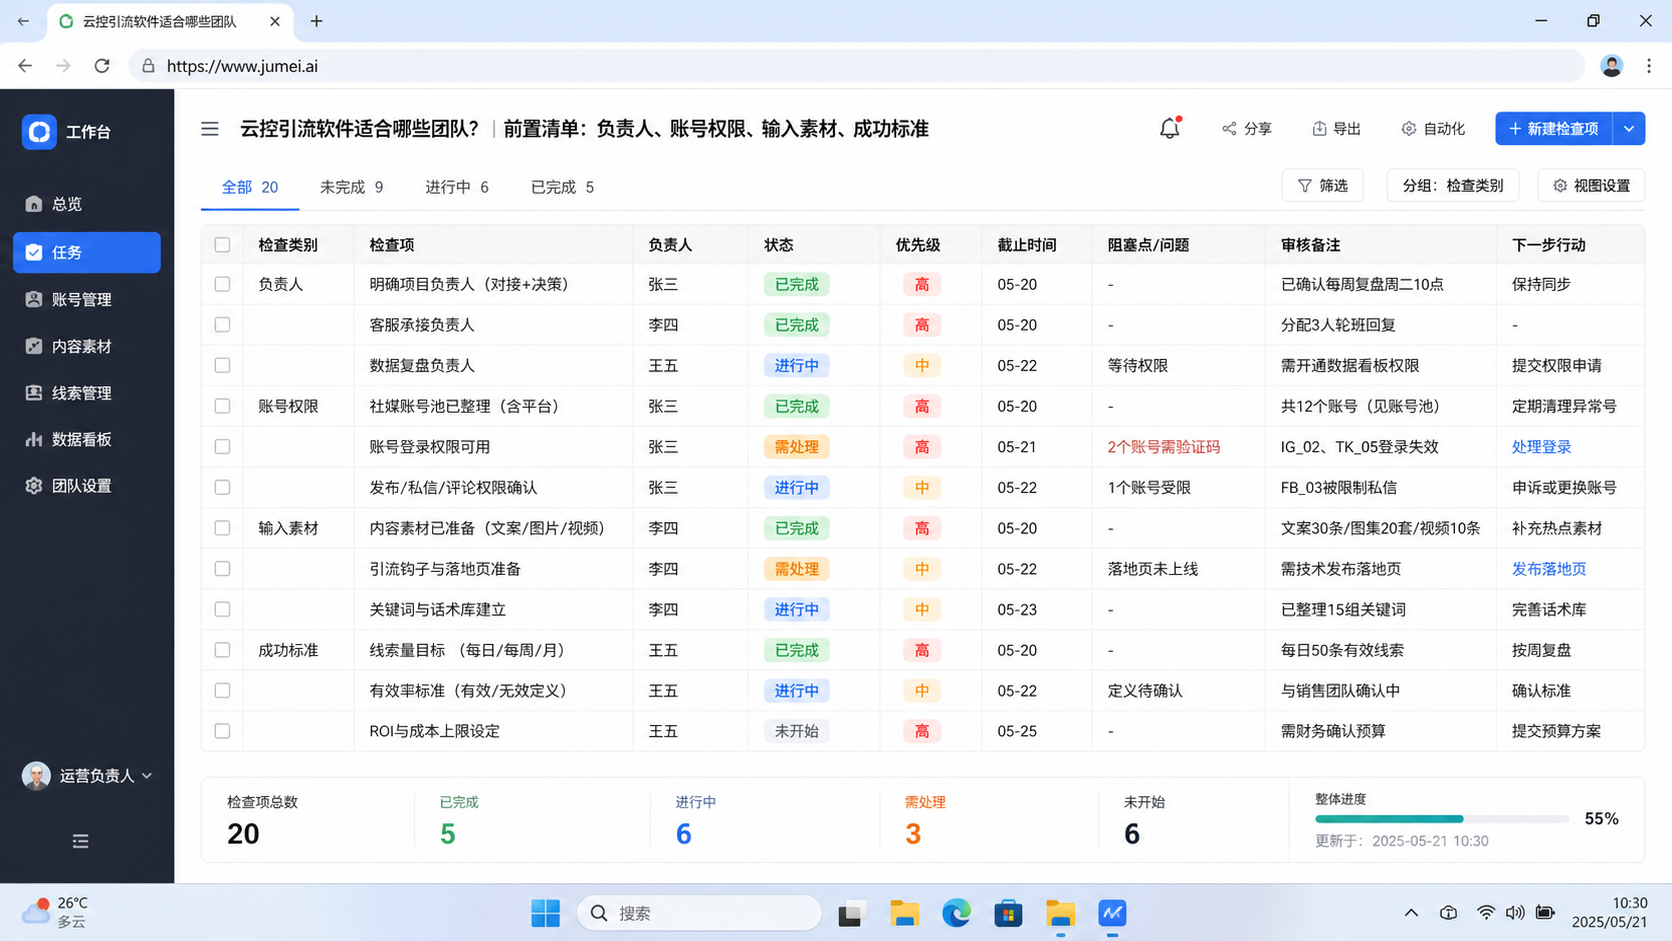This screenshot has width=1672, height=941.
Task: Check the 数据复盘负责人 row checkbox
Action: click(222, 366)
